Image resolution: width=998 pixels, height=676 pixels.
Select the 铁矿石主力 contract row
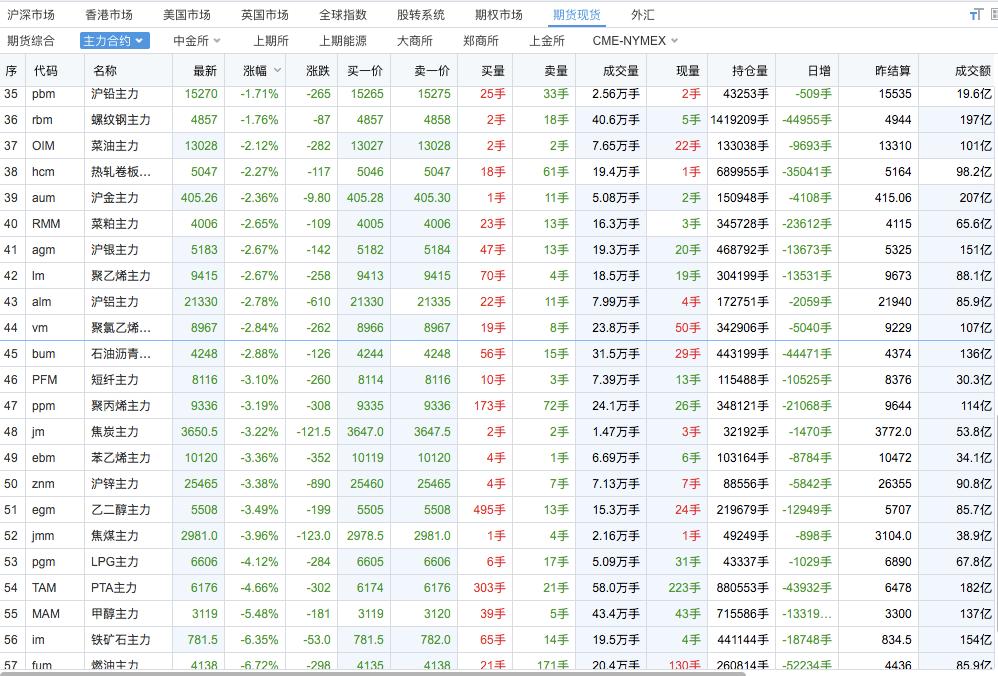(121, 640)
